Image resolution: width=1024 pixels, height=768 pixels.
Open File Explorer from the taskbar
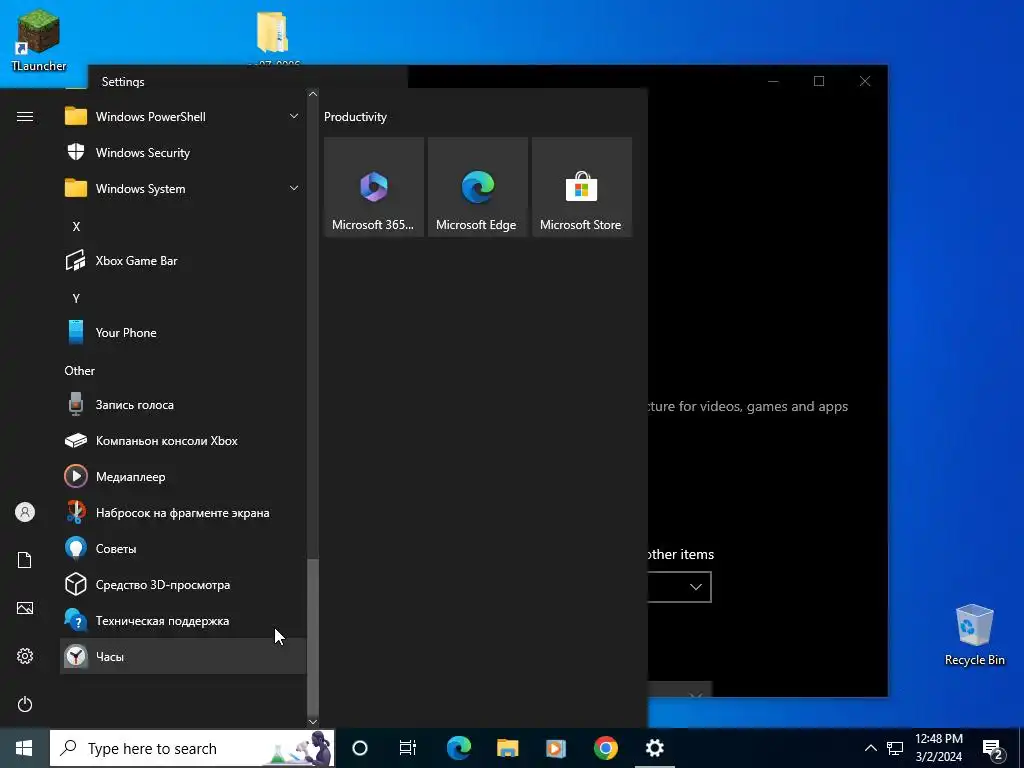pos(507,748)
